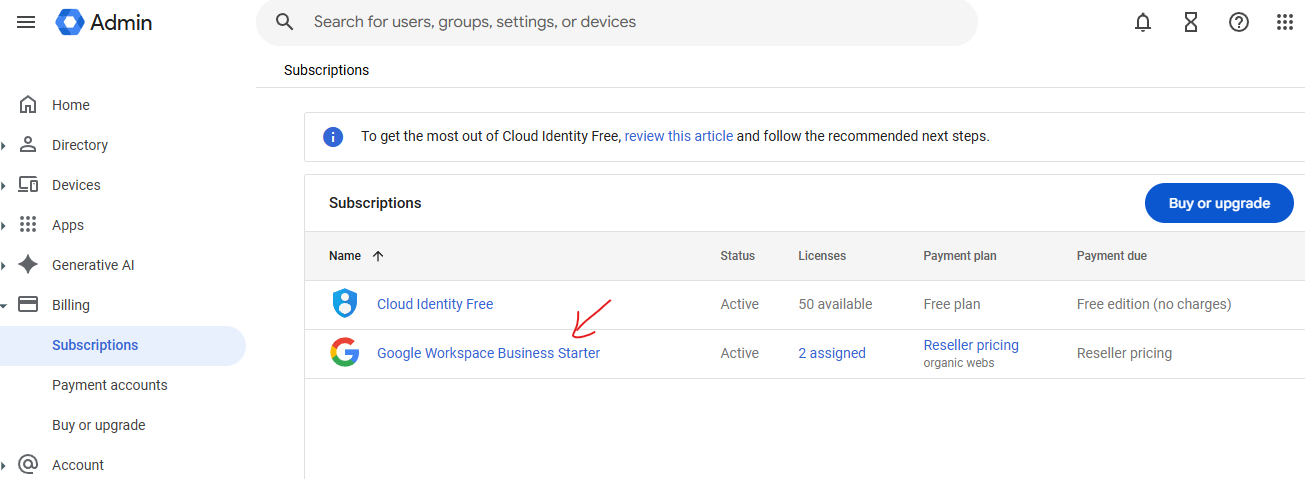Open the notifications bell
This screenshot has width=1305, height=479.
click(x=1143, y=22)
